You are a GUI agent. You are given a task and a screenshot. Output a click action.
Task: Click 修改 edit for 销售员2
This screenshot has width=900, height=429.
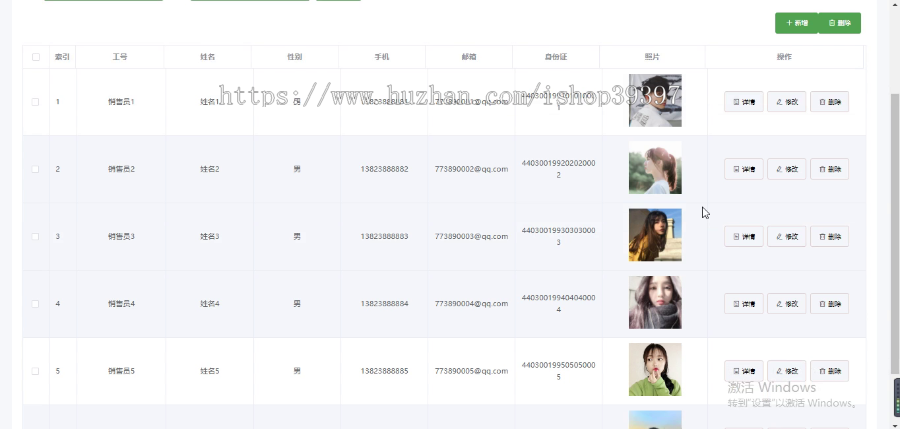point(786,169)
